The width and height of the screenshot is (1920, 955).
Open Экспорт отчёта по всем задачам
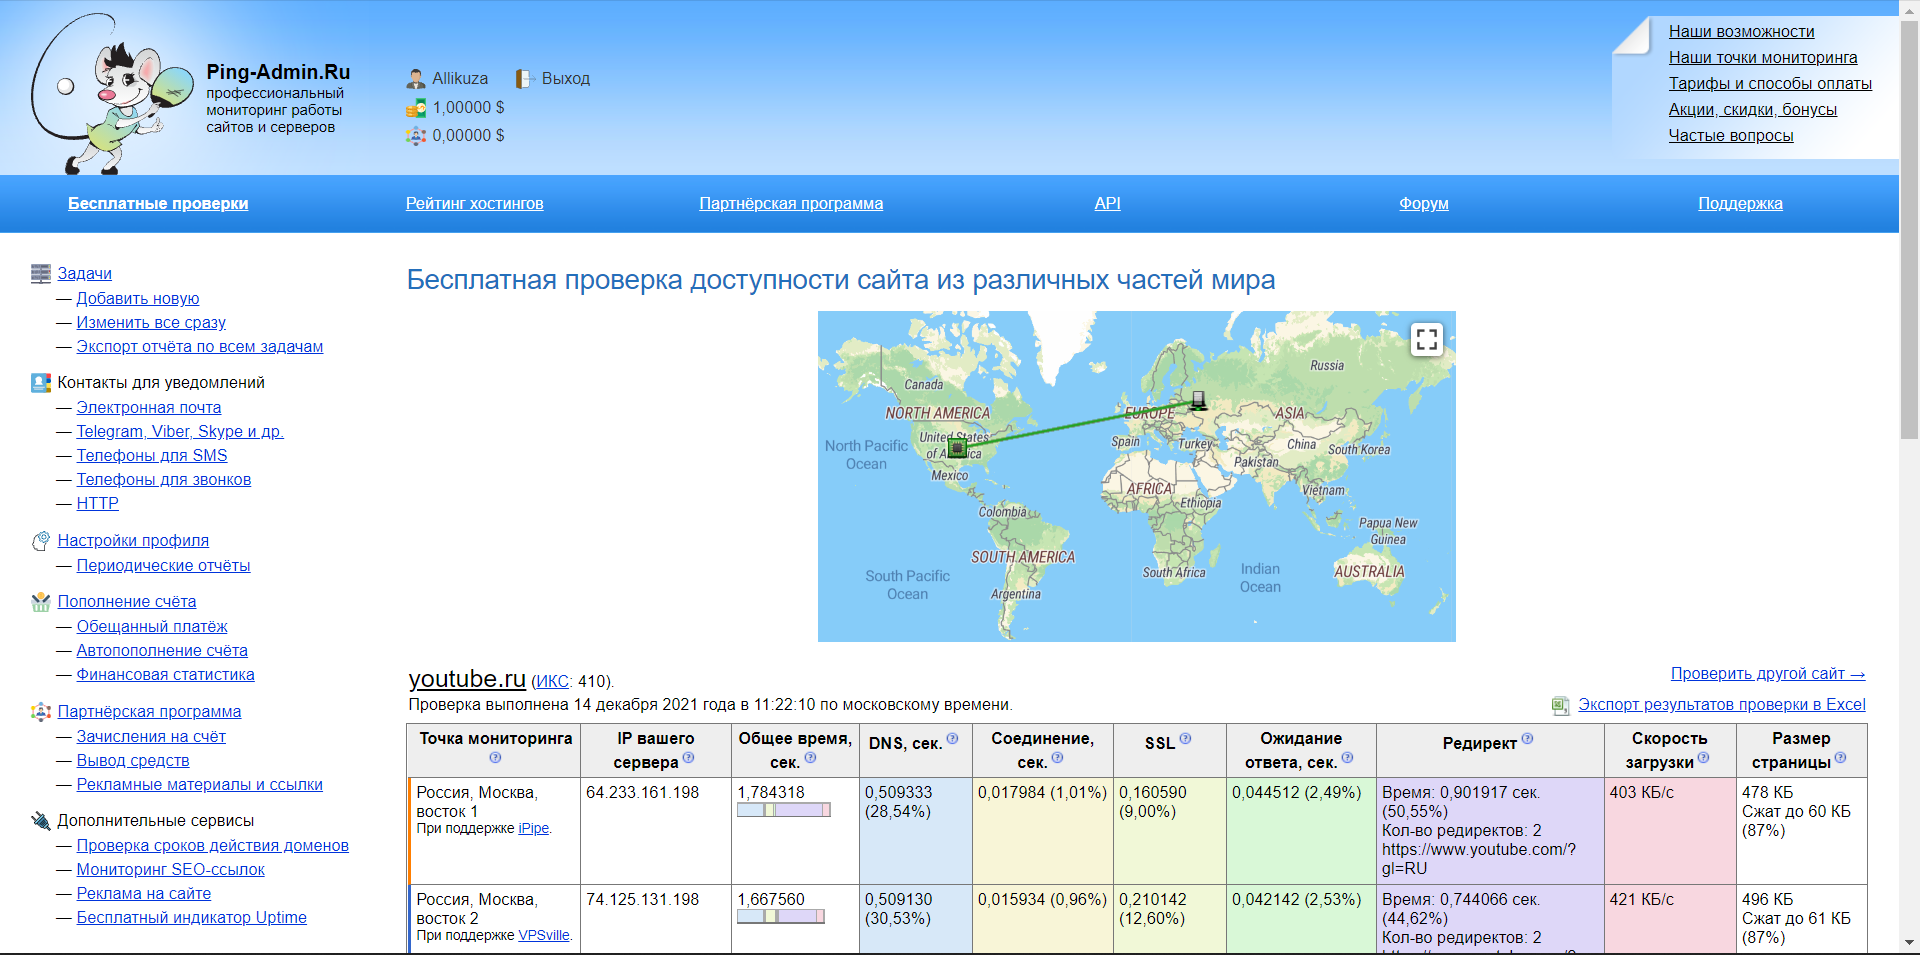pos(200,347)
